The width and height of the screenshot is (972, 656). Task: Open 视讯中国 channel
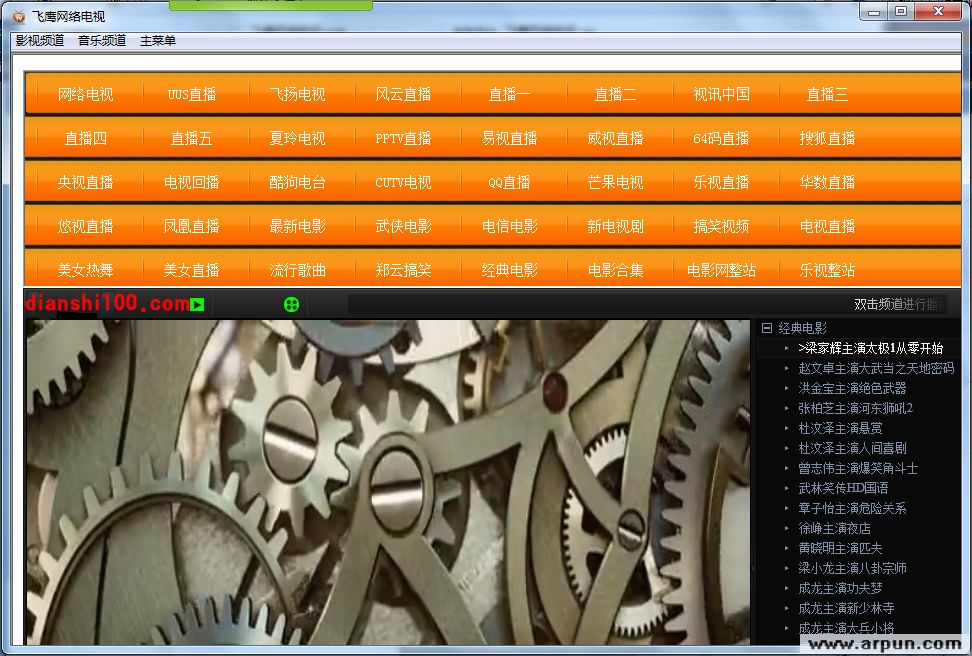click(x=722, y=94)
